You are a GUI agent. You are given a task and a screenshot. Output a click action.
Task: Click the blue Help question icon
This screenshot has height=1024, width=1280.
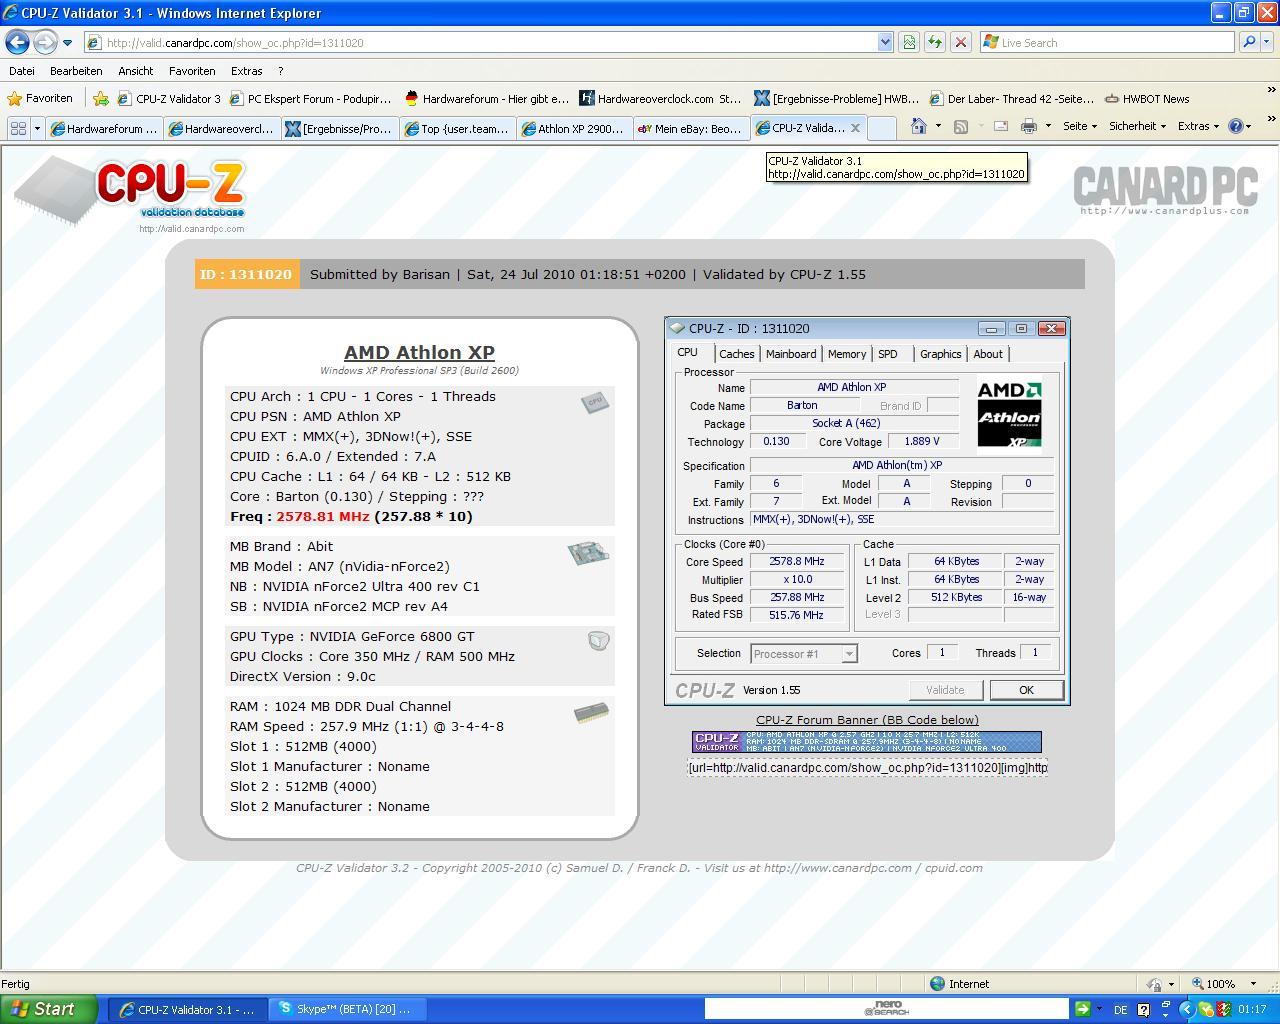pyautogui.click(x=1236, y=126)
